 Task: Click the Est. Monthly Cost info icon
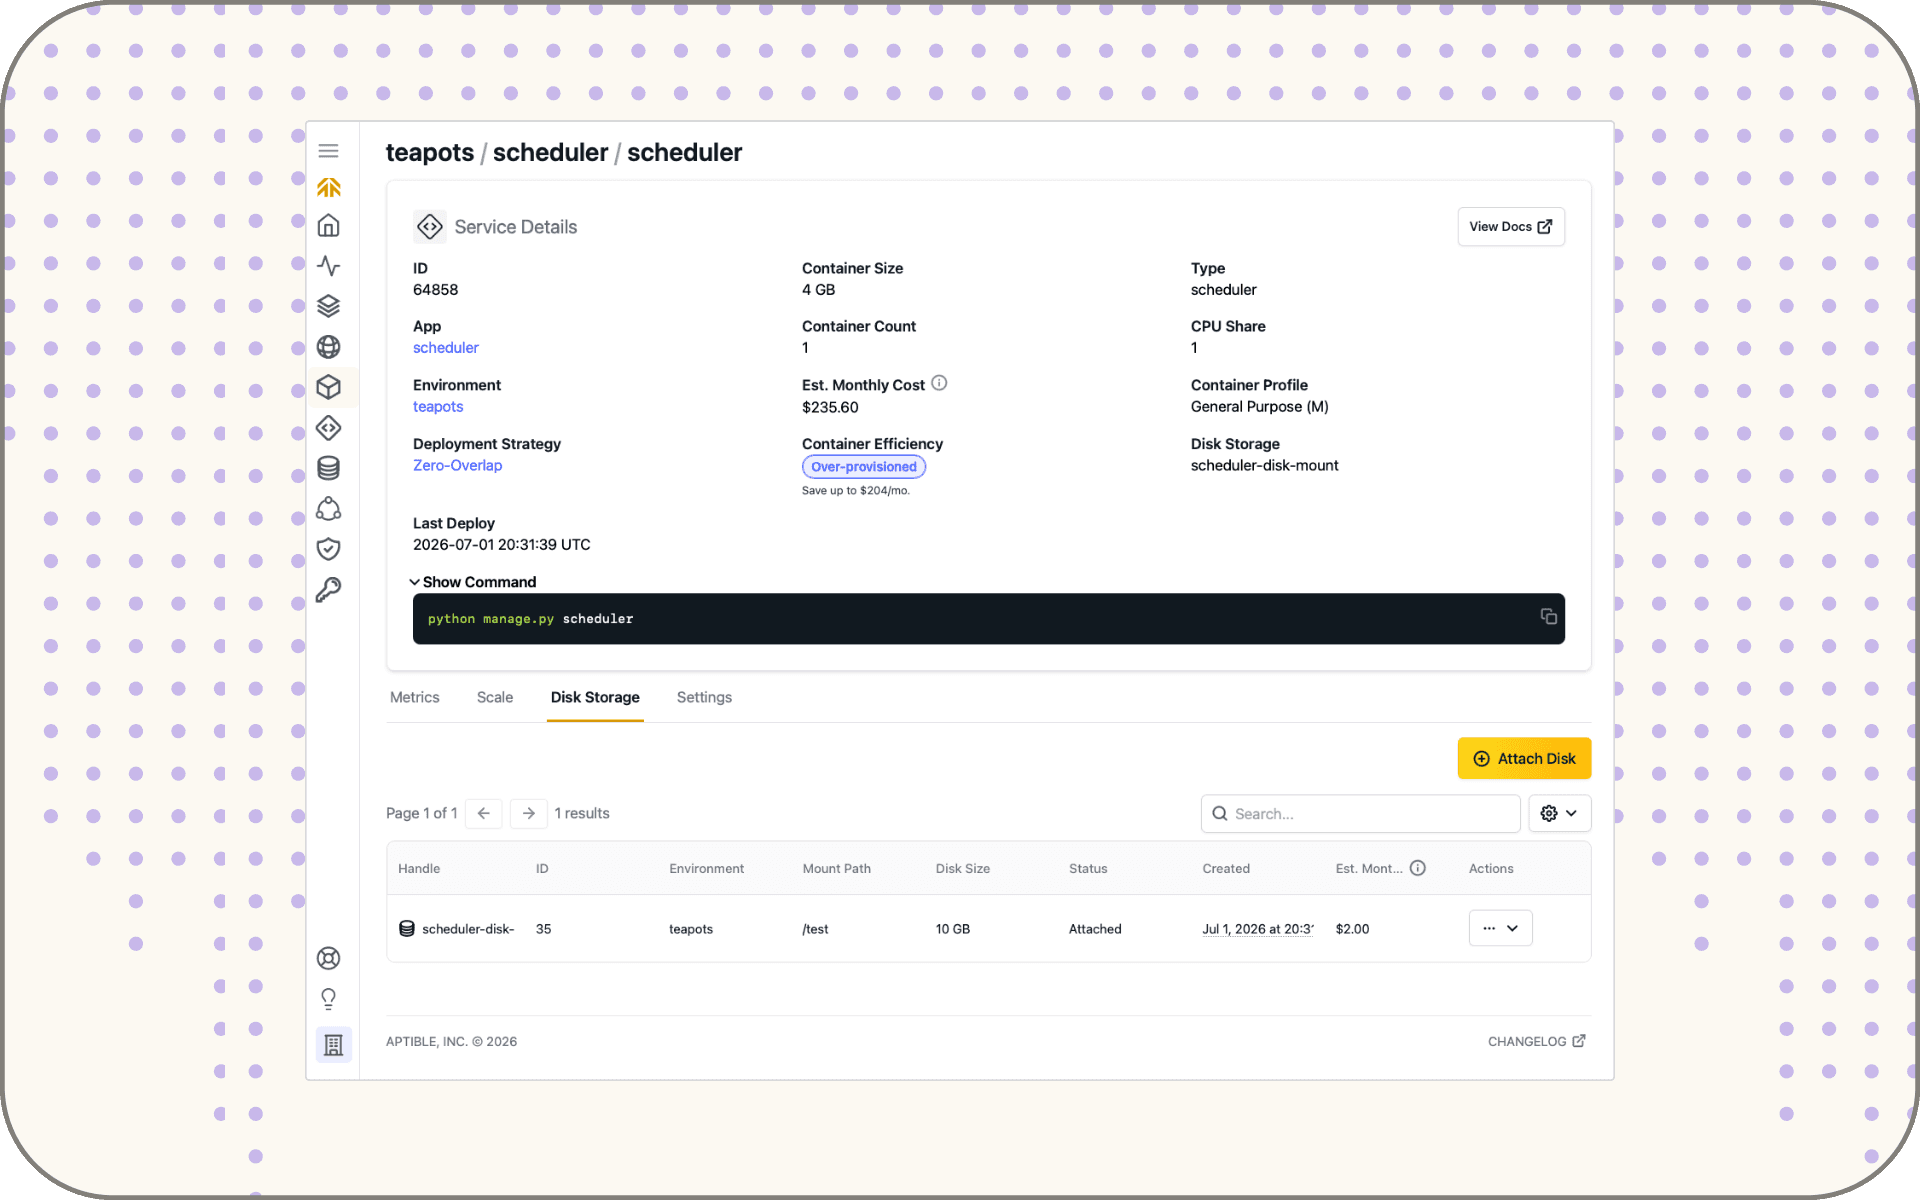[939, 383]
